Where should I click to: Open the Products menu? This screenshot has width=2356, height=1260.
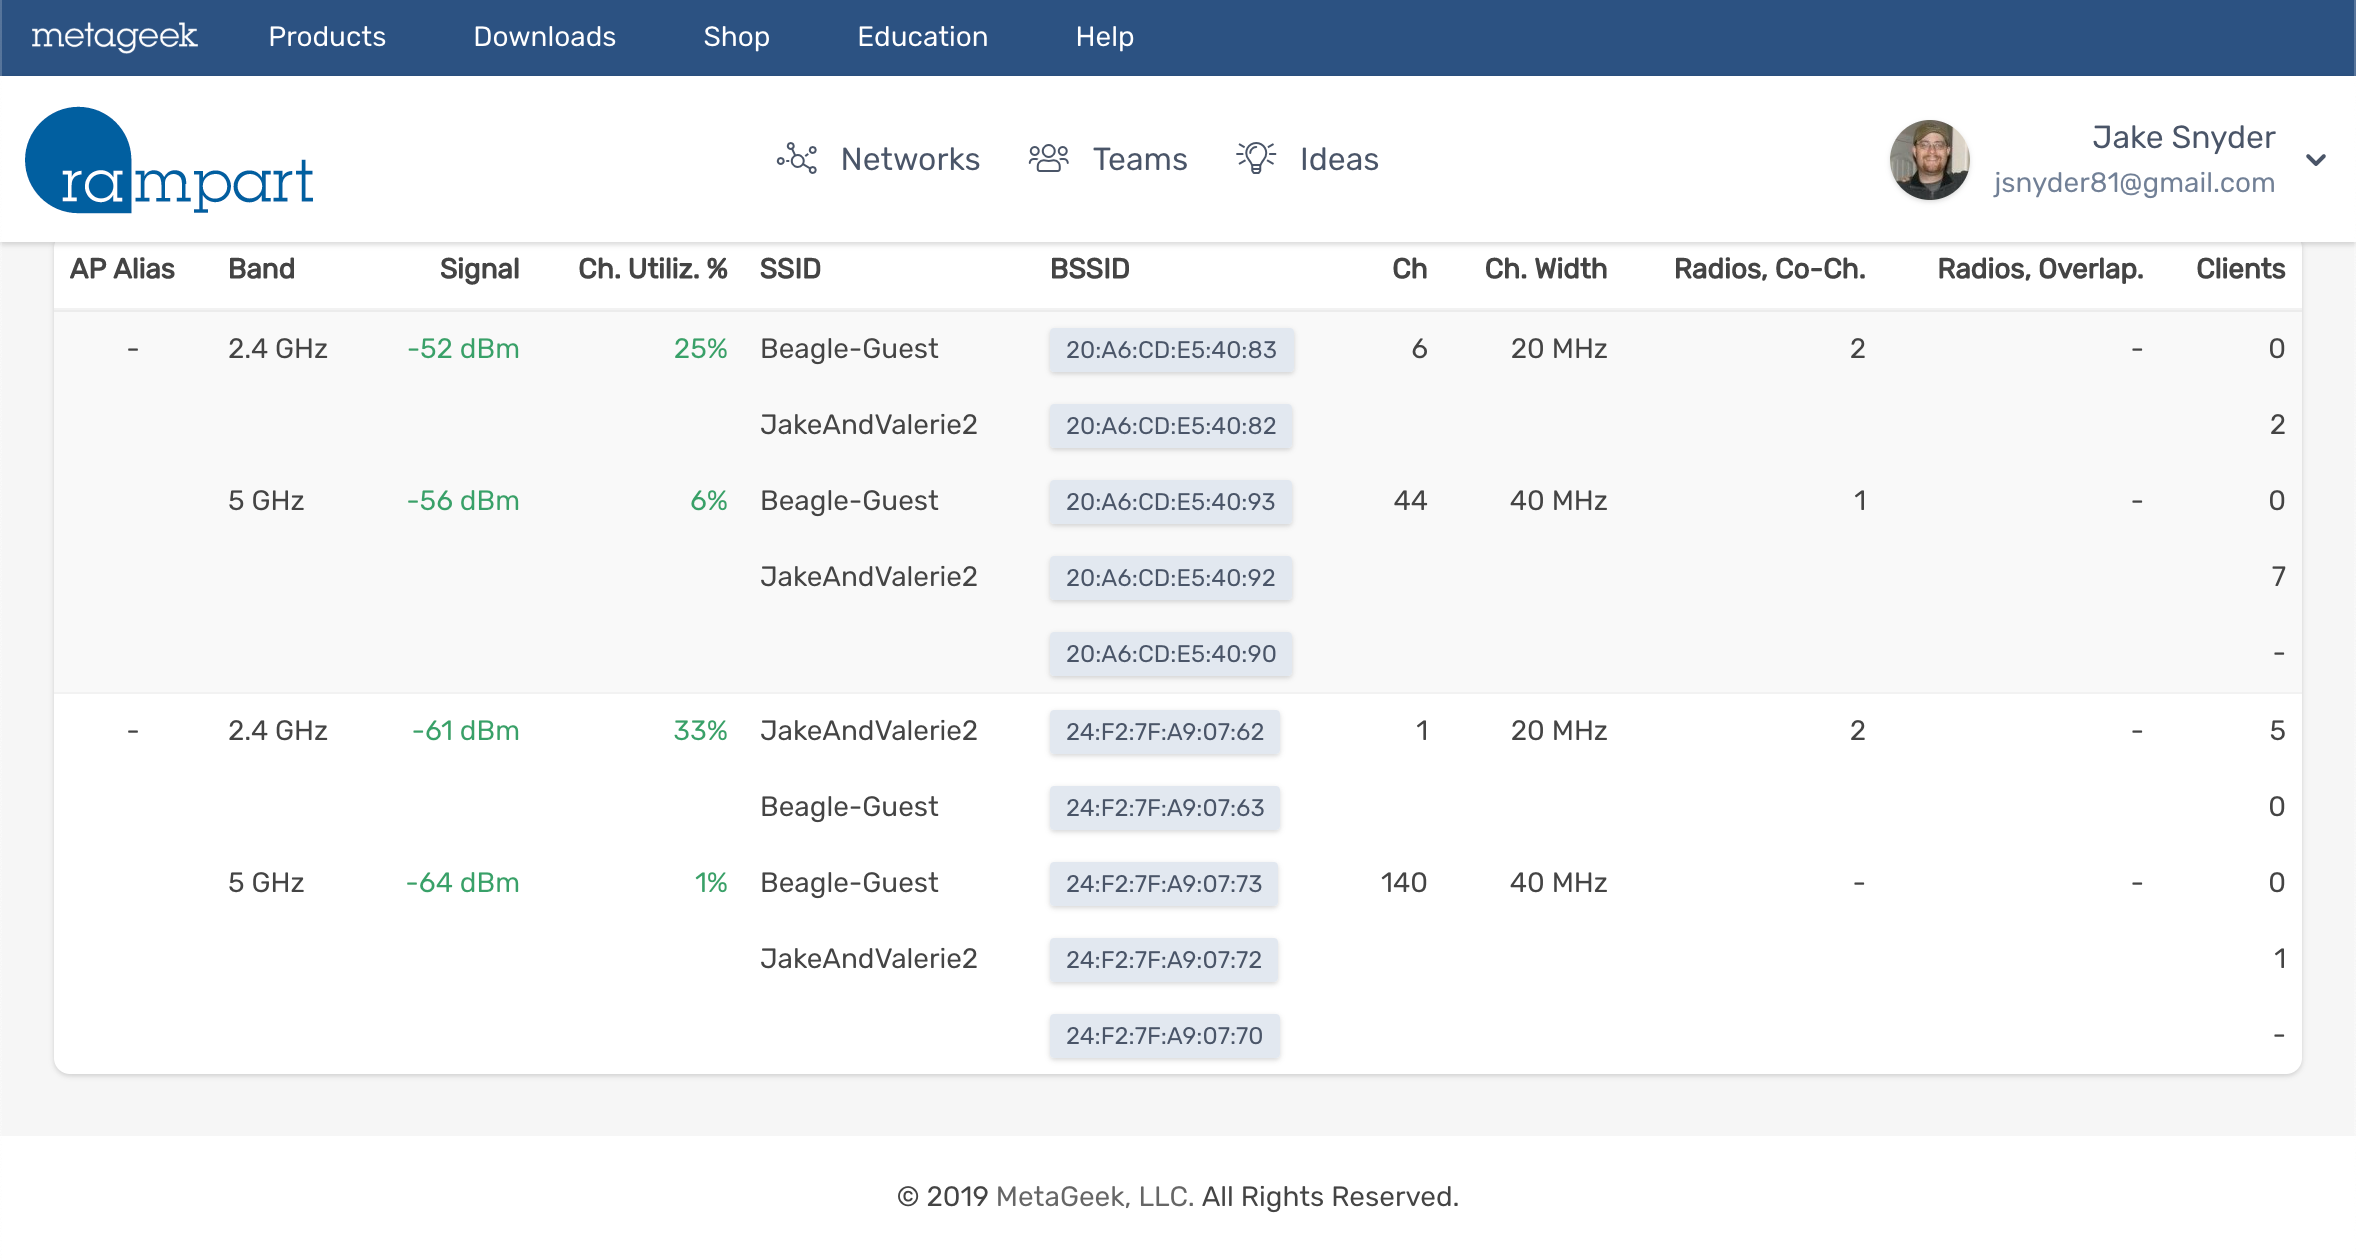coord(327,37)
